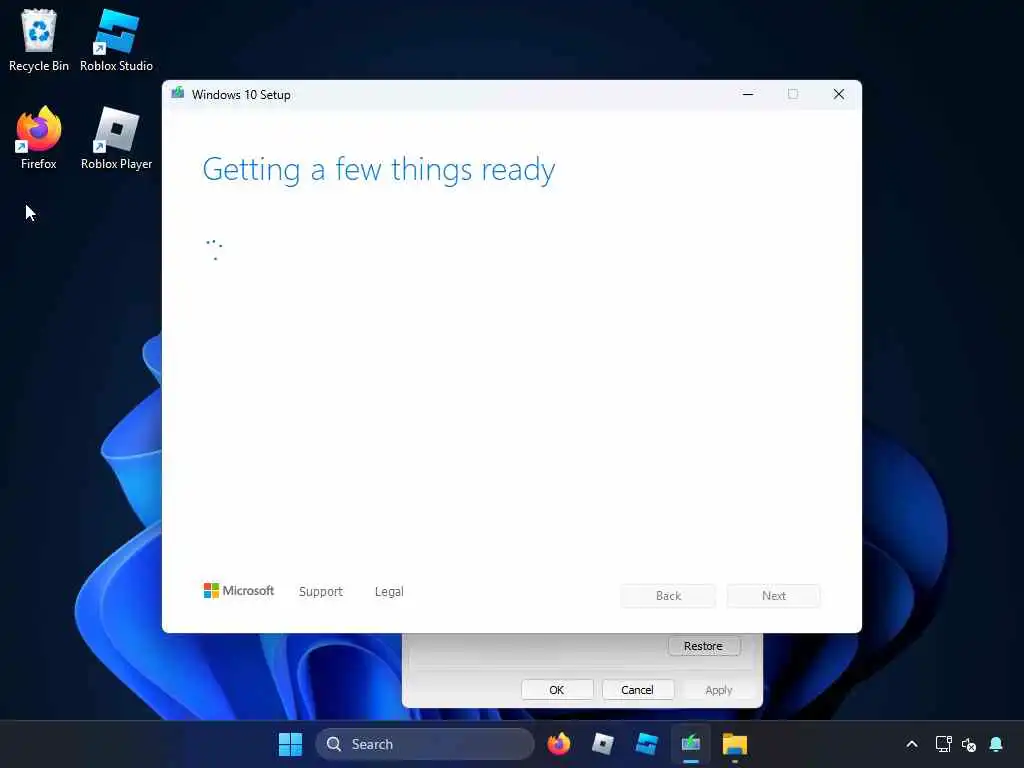Open Roblox Player from the taskbar

tap(602, 744)
